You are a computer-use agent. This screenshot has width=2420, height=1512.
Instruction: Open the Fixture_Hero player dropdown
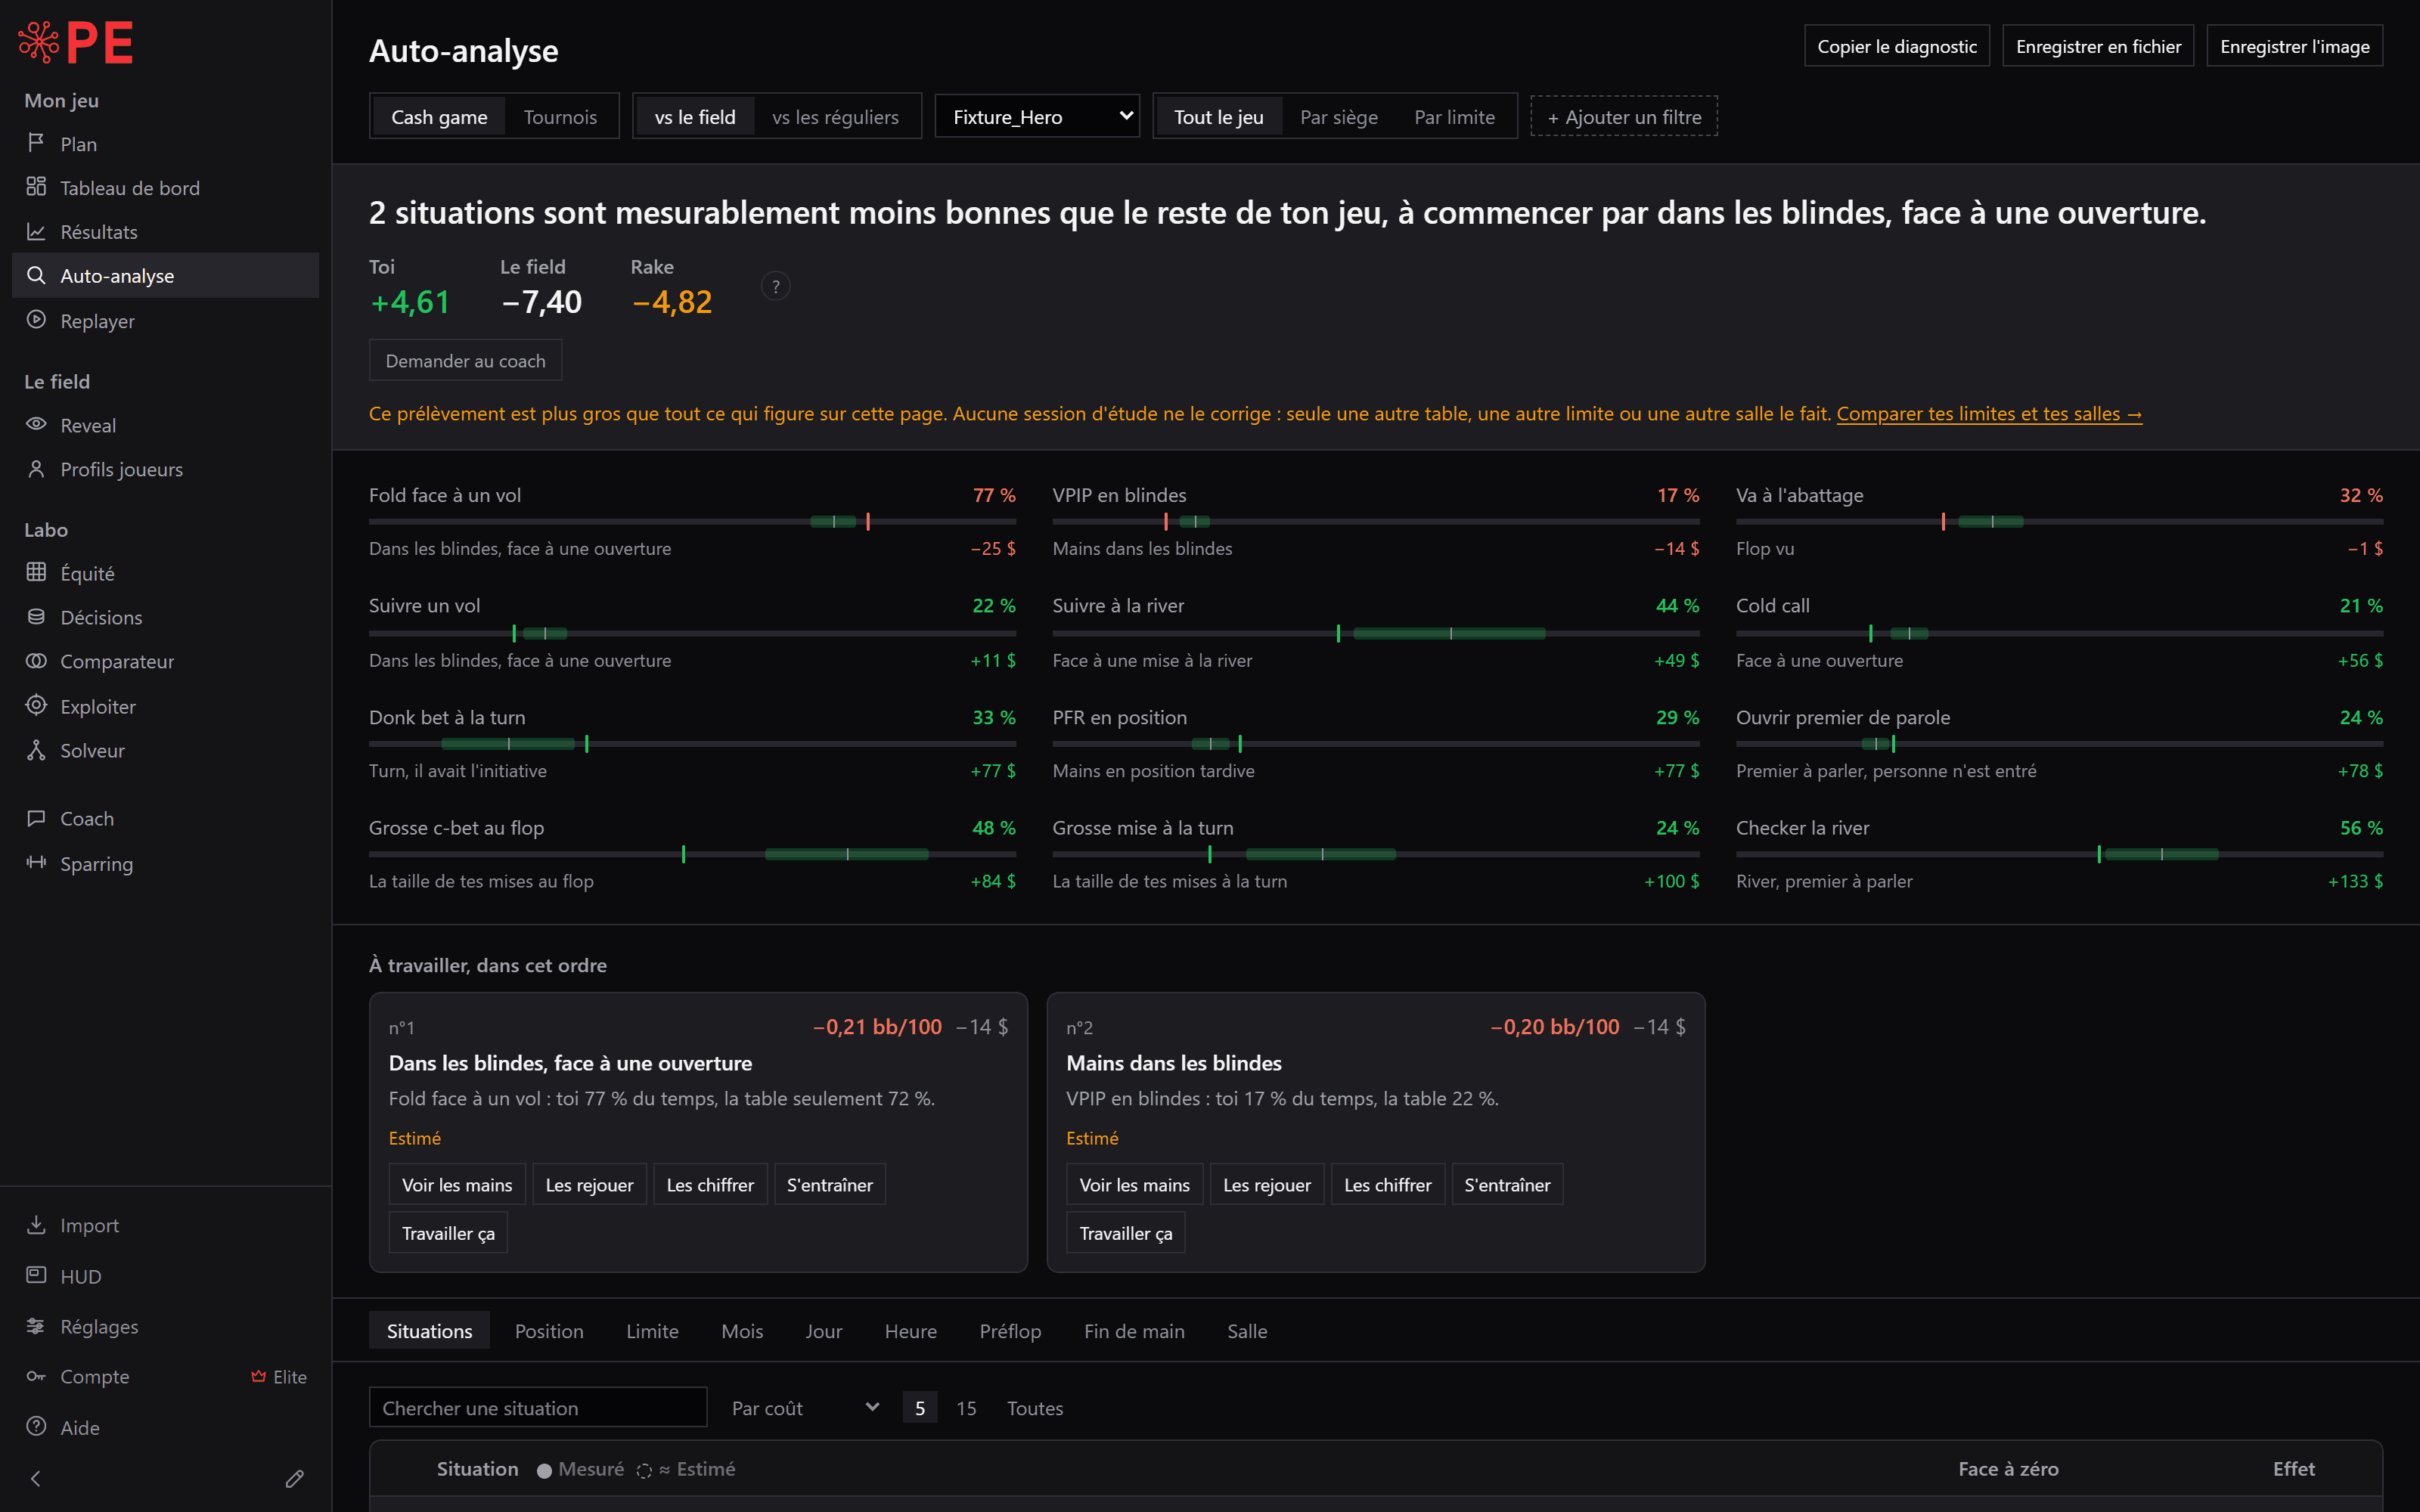pyautogui.click(x=1037, y=117)
